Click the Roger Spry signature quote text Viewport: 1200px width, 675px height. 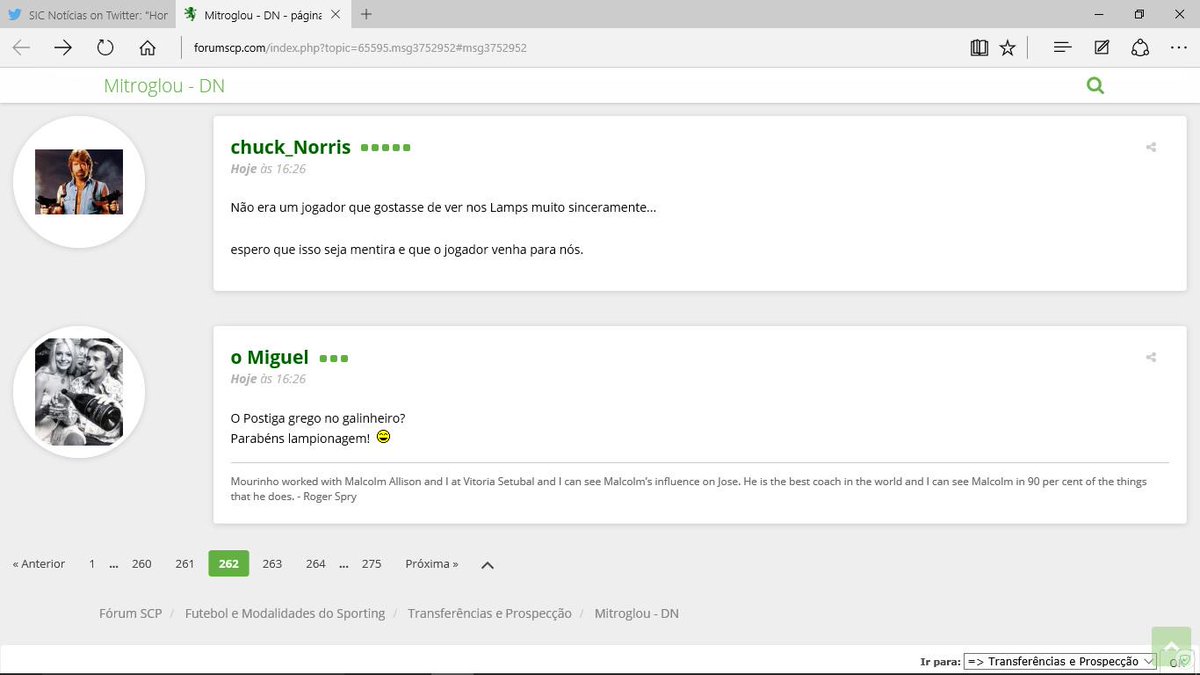(689, 489)
